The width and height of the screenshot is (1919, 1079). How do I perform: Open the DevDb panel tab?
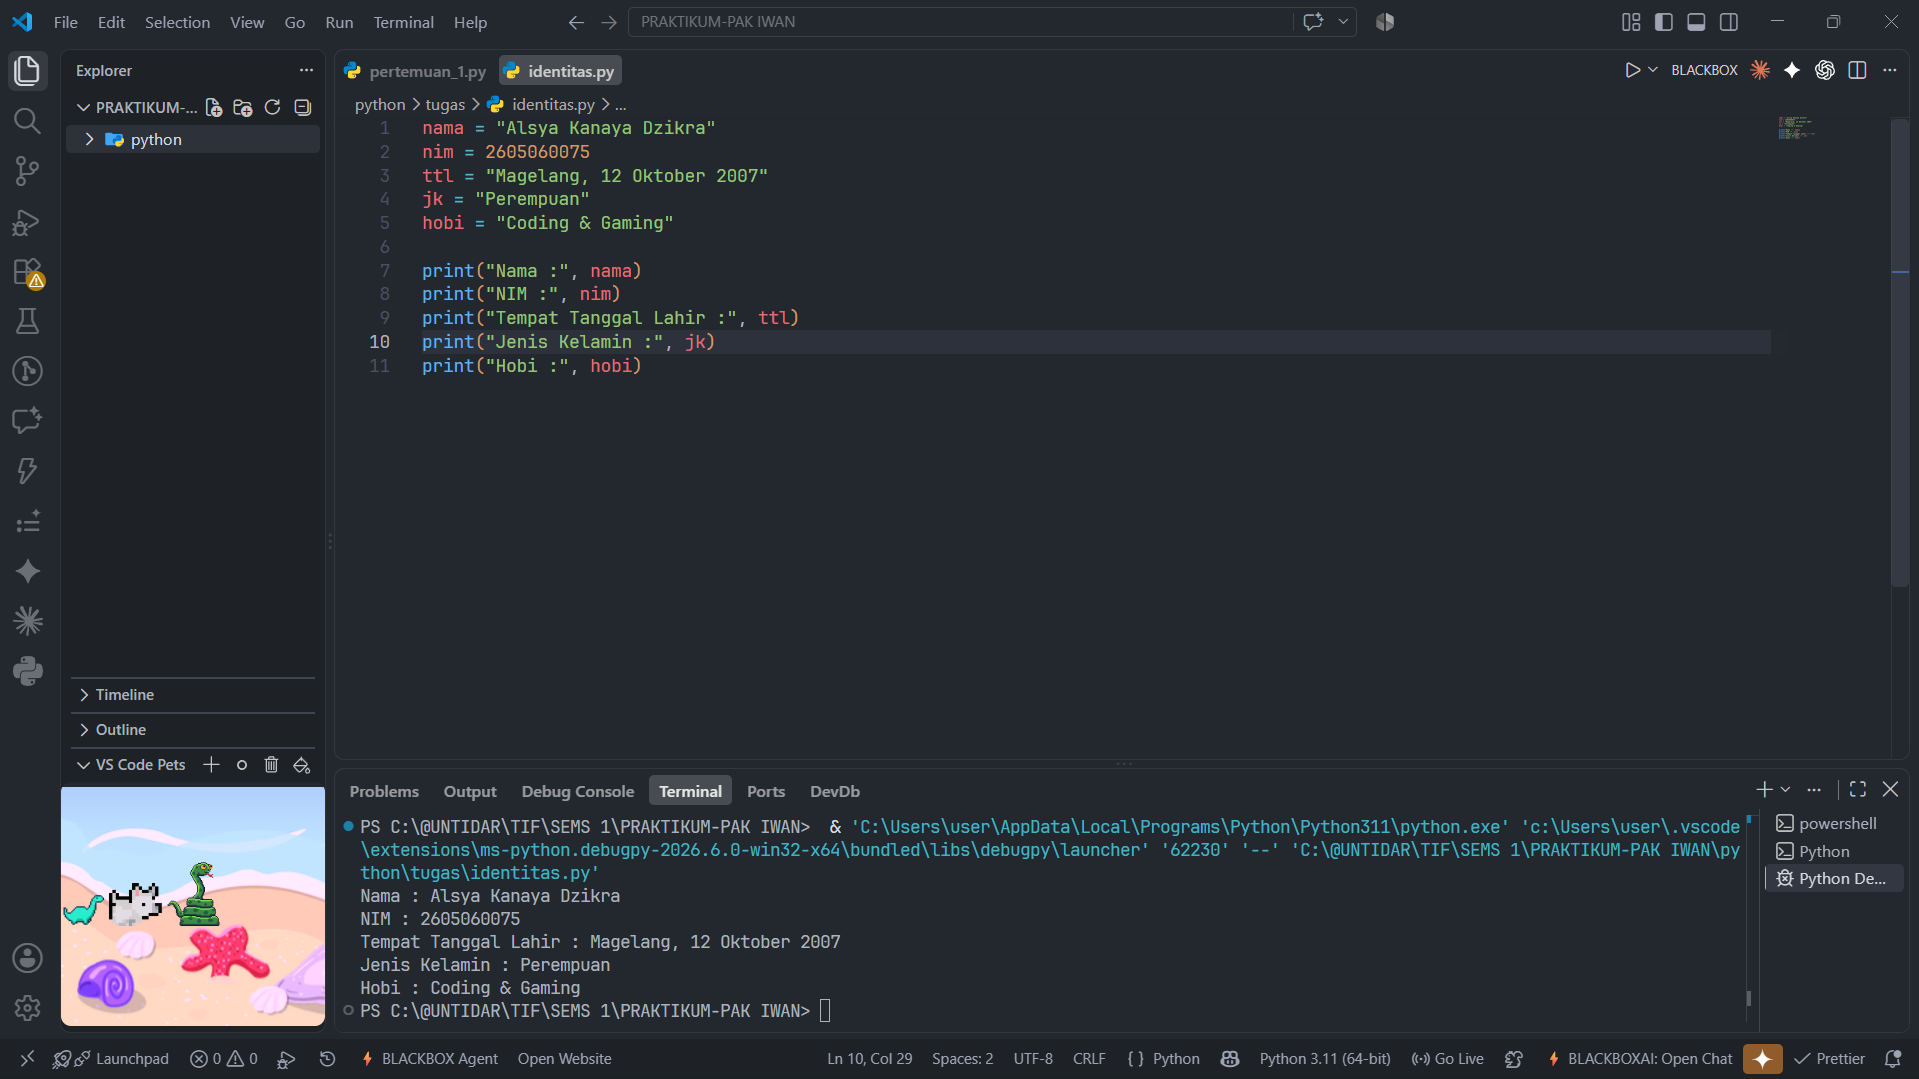coord(834,791)
